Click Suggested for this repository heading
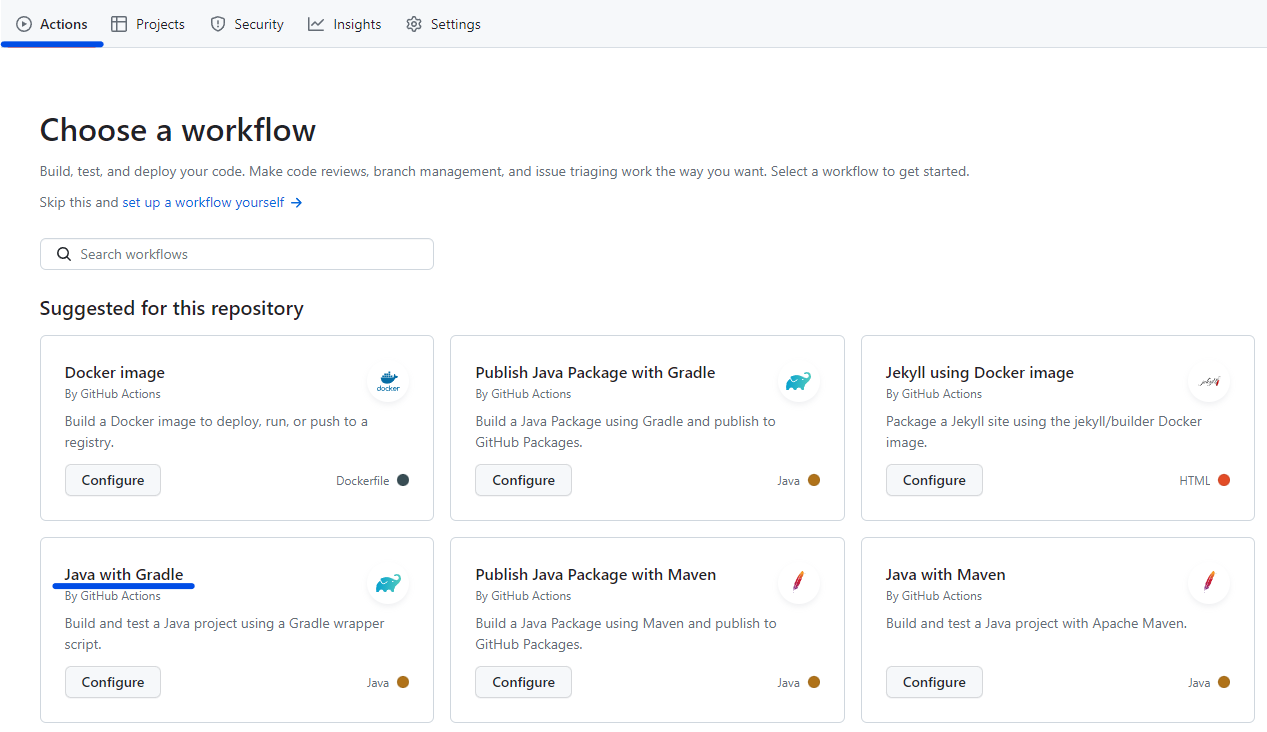Screen dimensions: 1267x732 point(172,308)
